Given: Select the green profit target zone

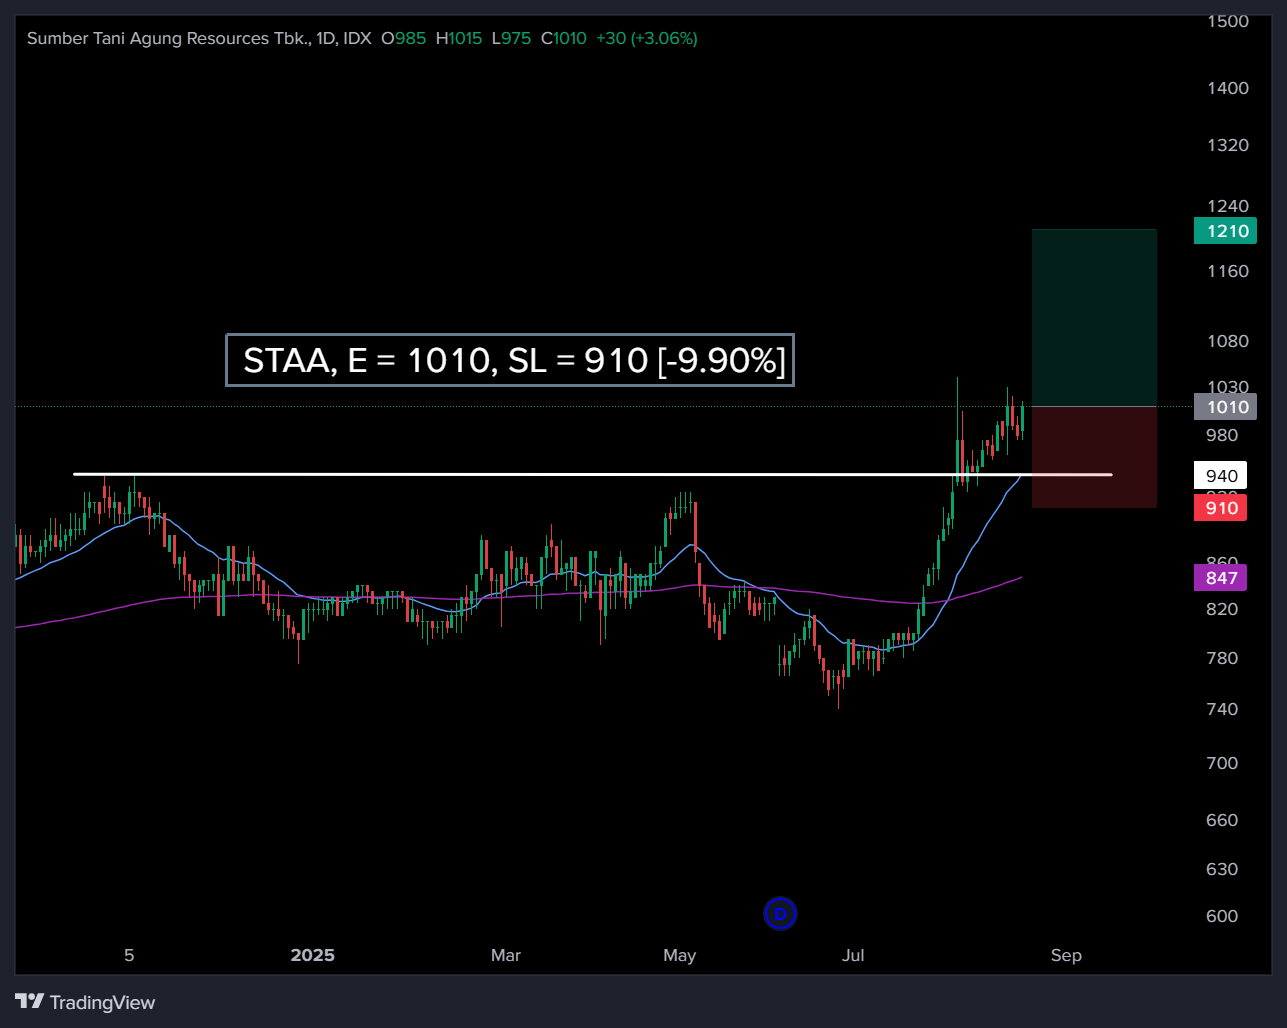Looking at the screenshot, I should click(1094, 318).
